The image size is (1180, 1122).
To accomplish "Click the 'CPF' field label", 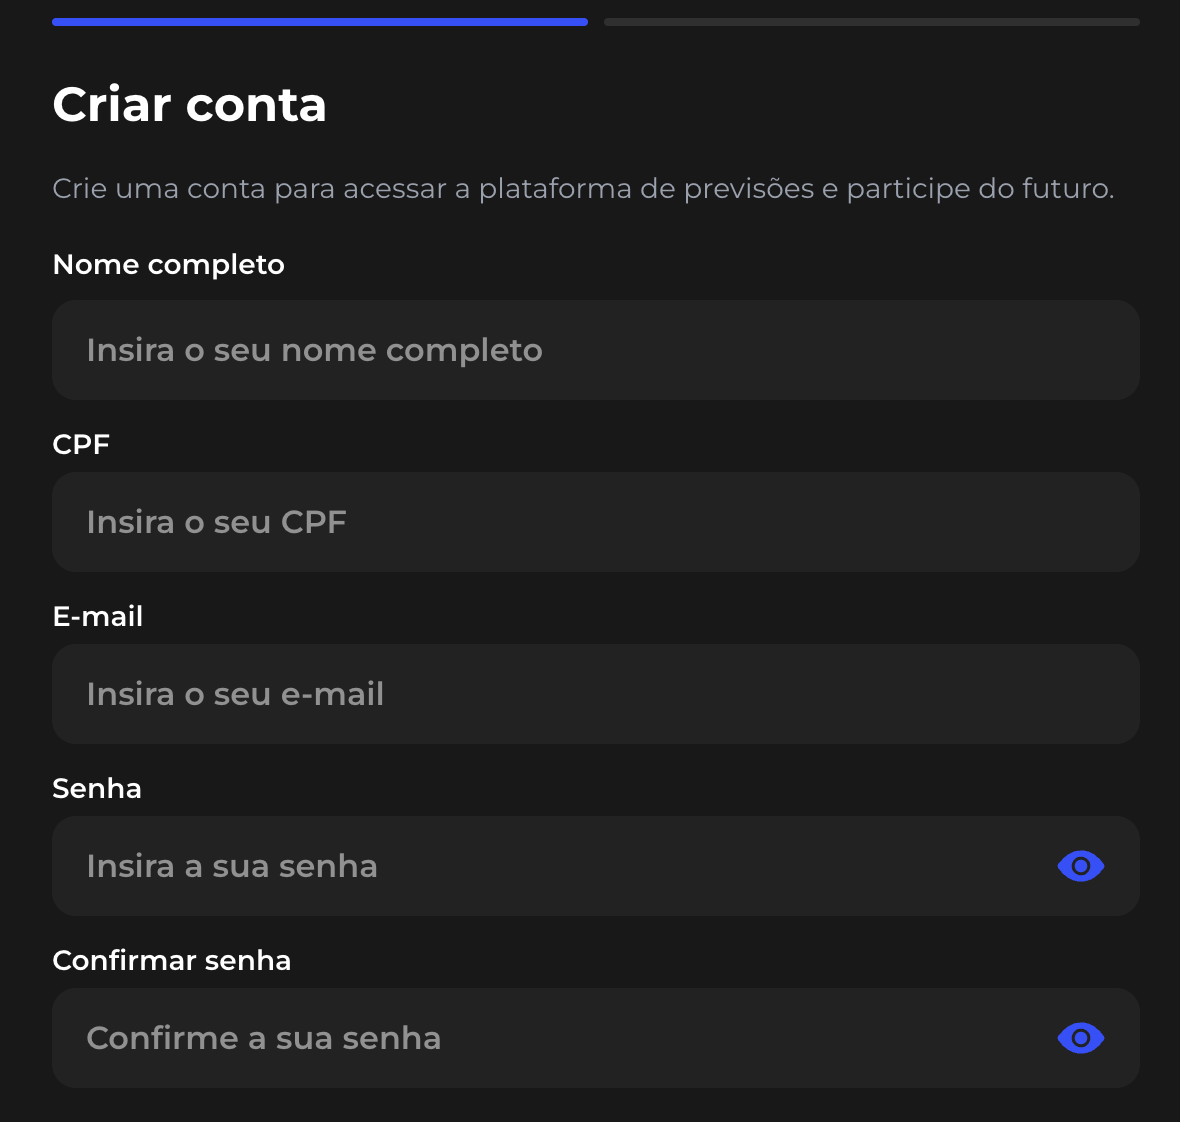I will (81, 445).
